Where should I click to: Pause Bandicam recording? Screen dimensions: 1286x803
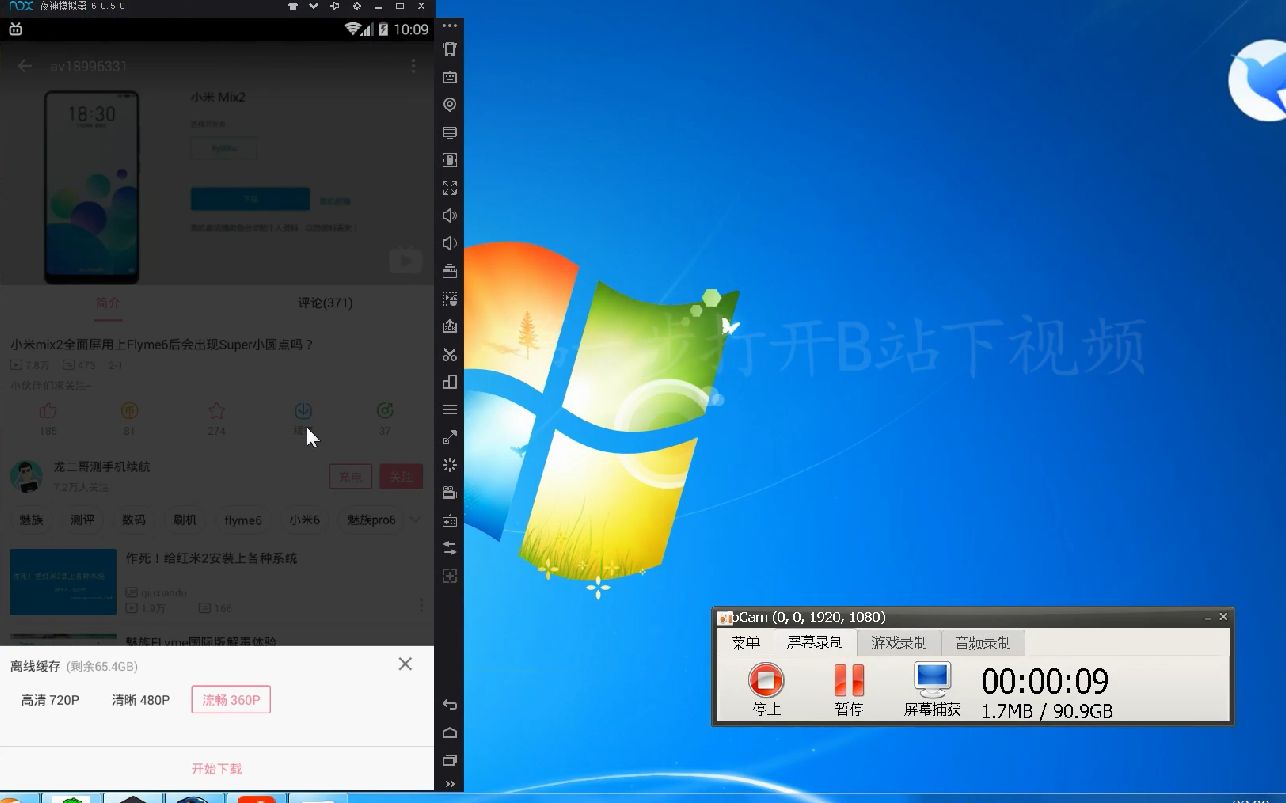pos(849,689)
